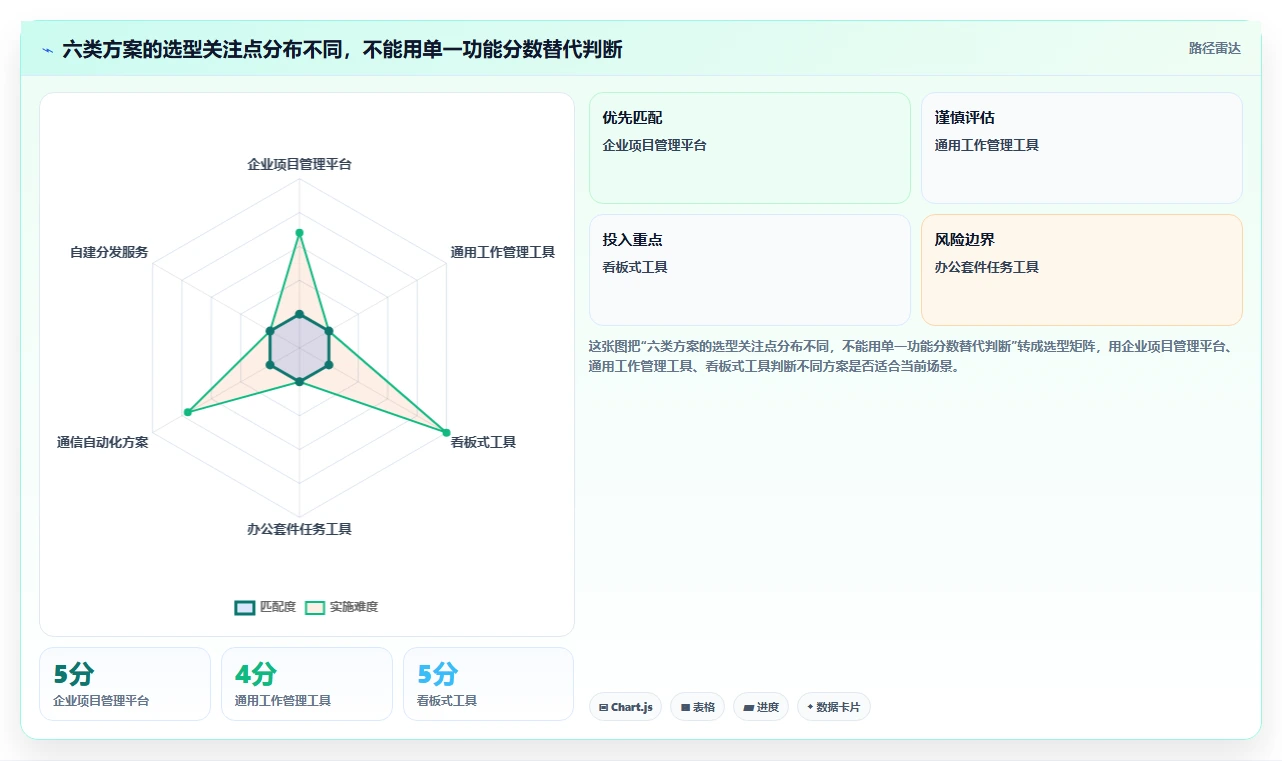Screen dimensions: 1282x761
Task: Click 看板式工具 radar axis label
Action: (483, 442)
